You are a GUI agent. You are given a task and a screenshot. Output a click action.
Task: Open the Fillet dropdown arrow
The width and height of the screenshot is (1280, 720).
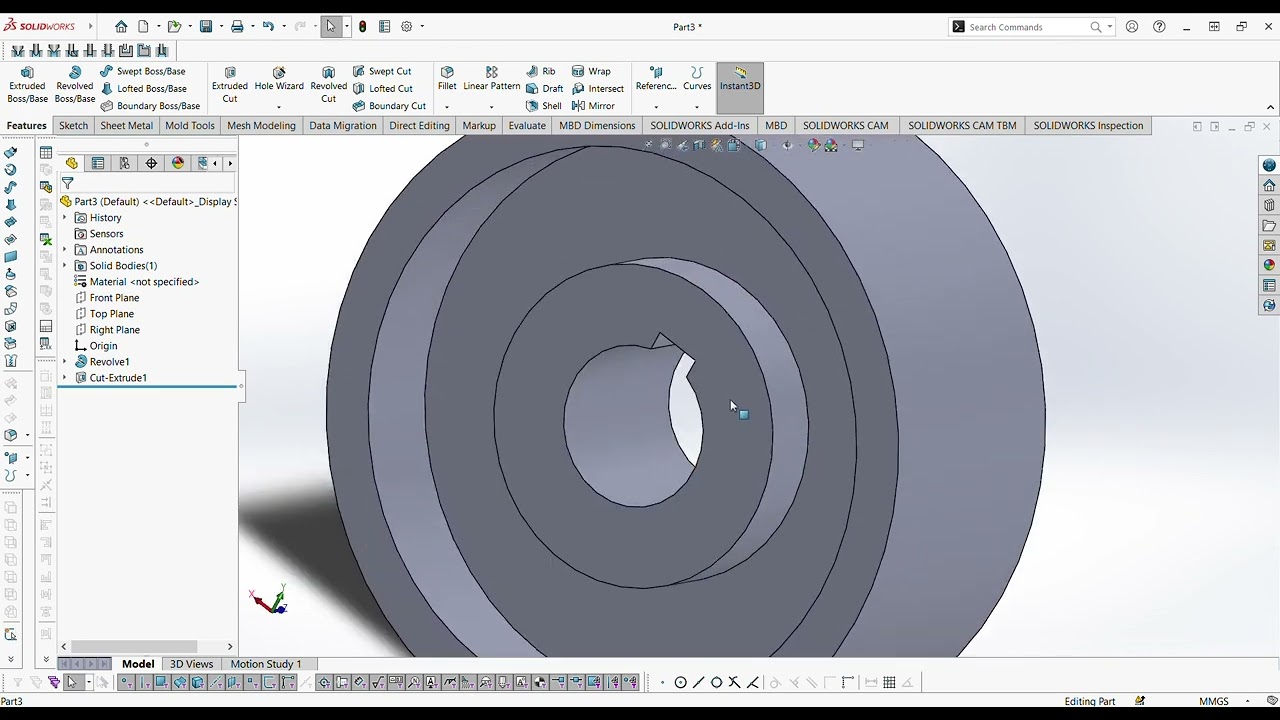pyautogui.click(x=447, y=107)
